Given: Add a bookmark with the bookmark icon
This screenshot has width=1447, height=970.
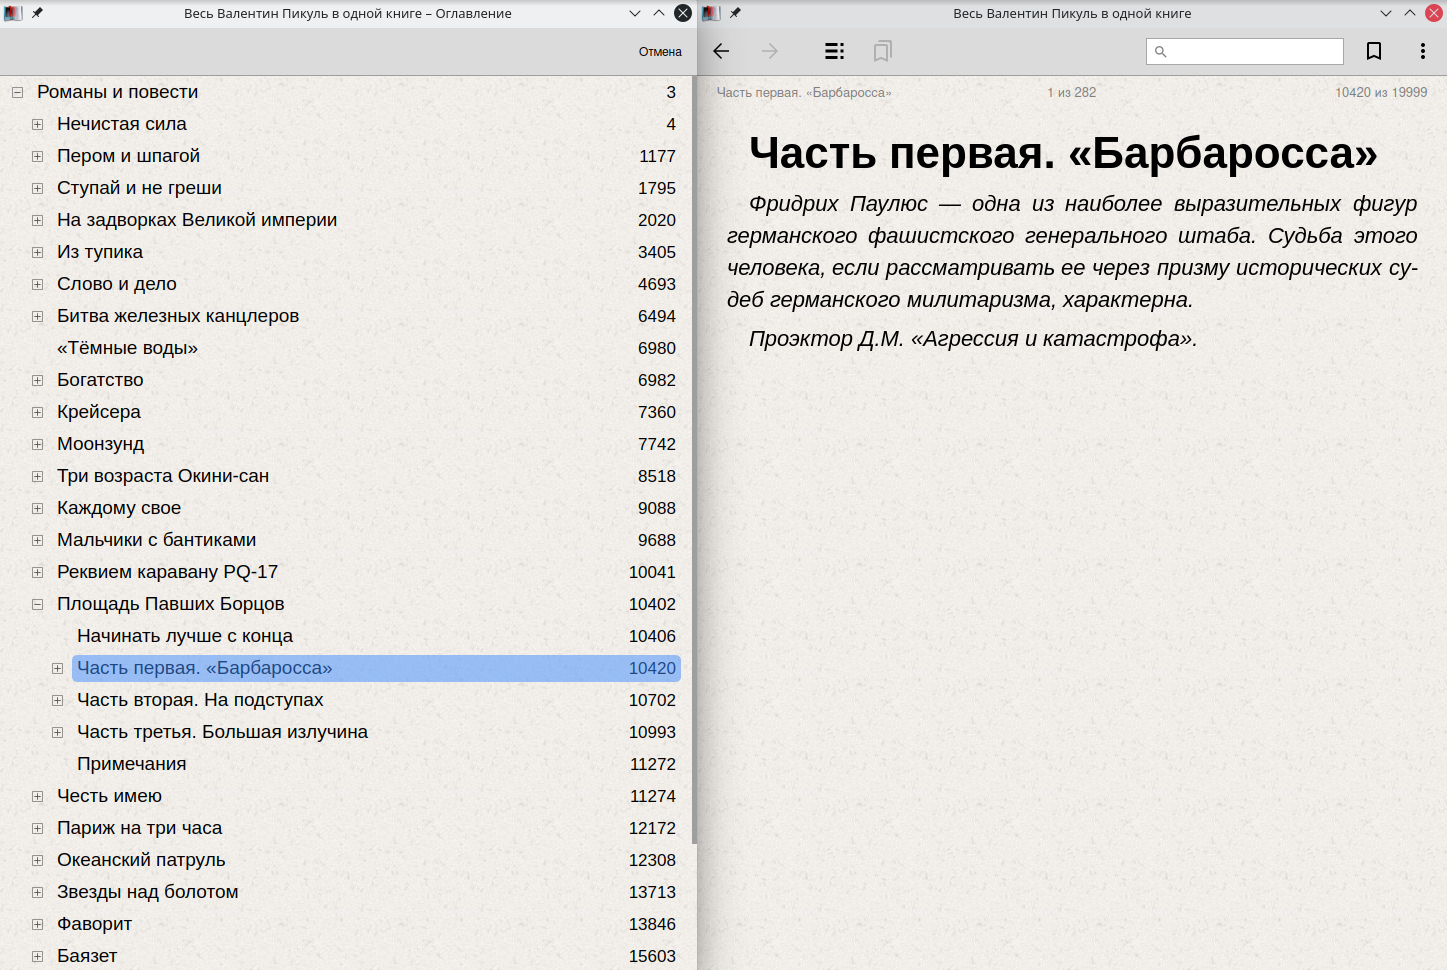Looking at the screenshot, I should (x=1374, y=51).
